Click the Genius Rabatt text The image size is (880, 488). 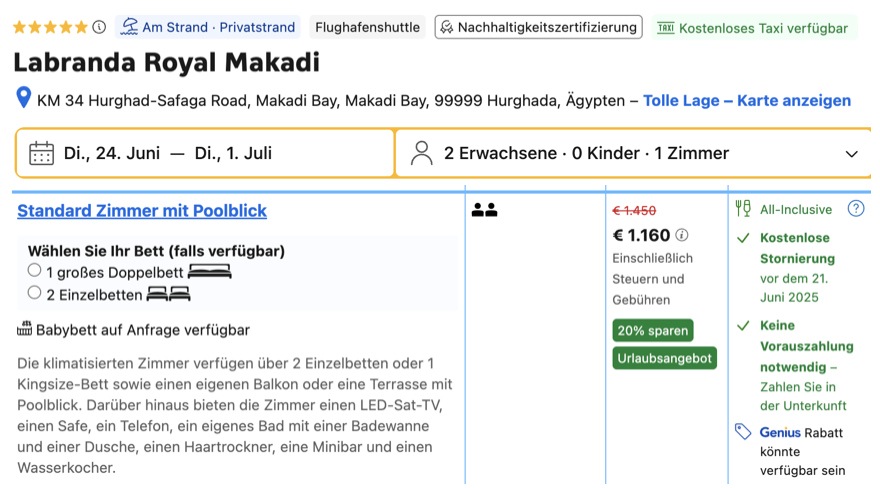tap(801, 432)
